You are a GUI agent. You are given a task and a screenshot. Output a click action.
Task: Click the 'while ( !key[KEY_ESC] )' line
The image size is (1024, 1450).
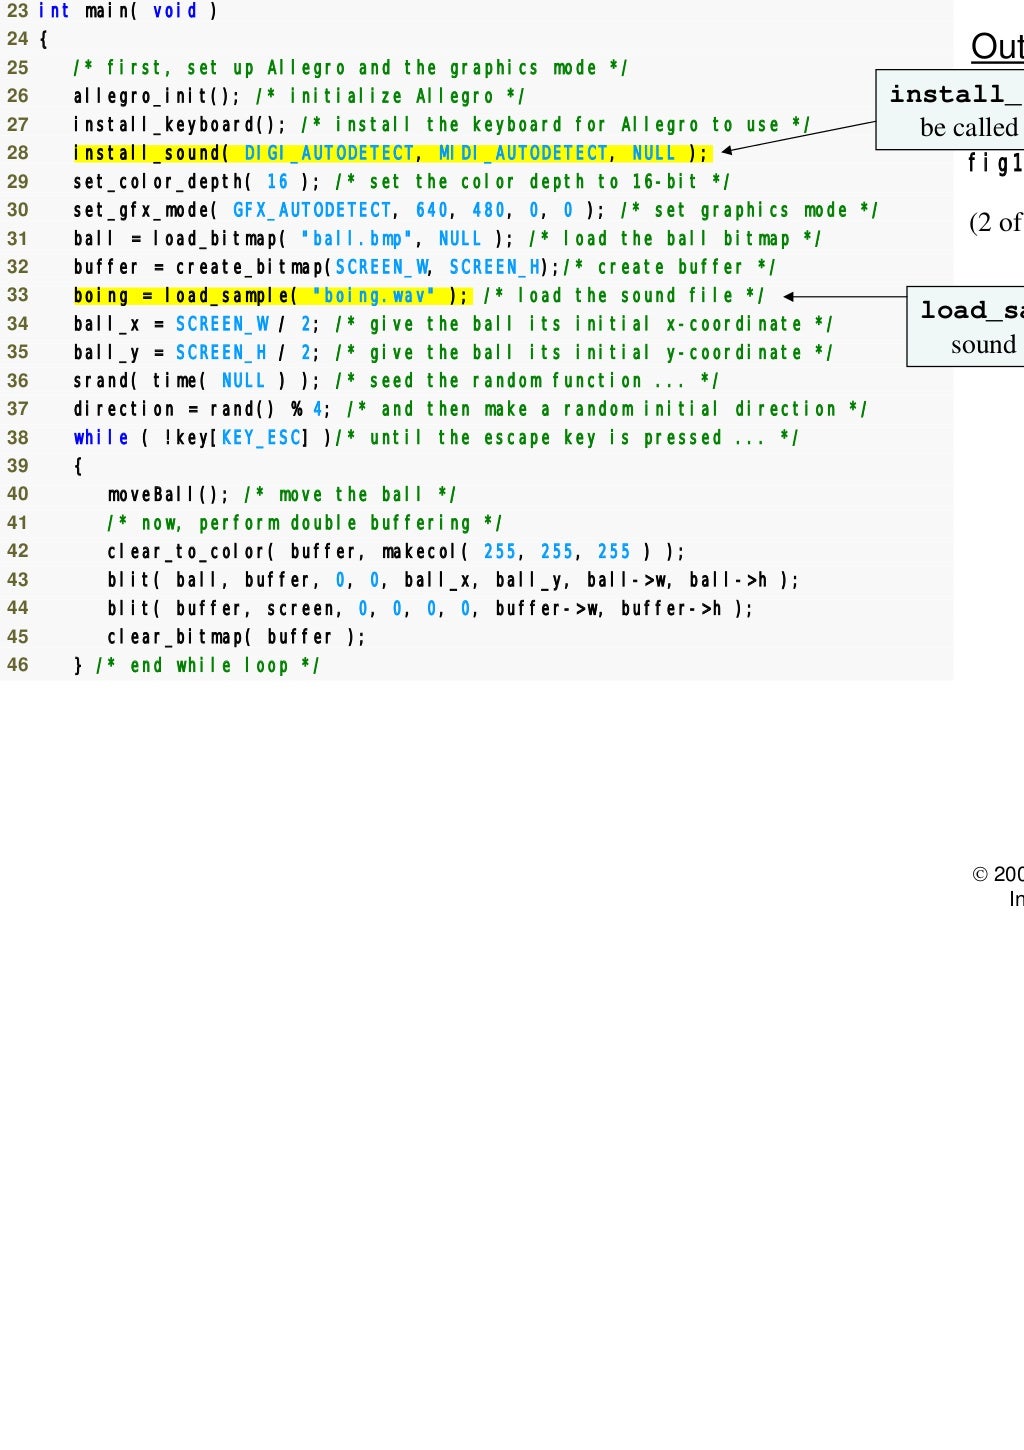(x=435, y=438)
